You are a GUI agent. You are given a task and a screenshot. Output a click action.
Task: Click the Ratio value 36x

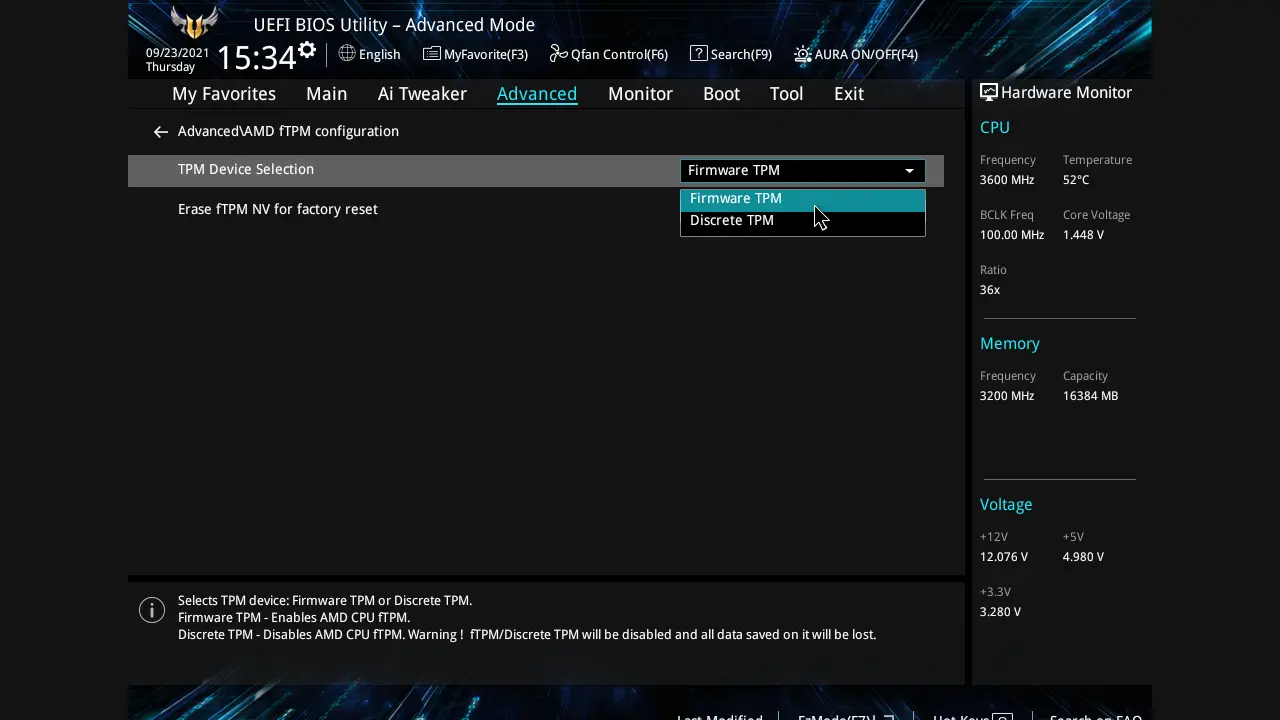coord(990,290)
